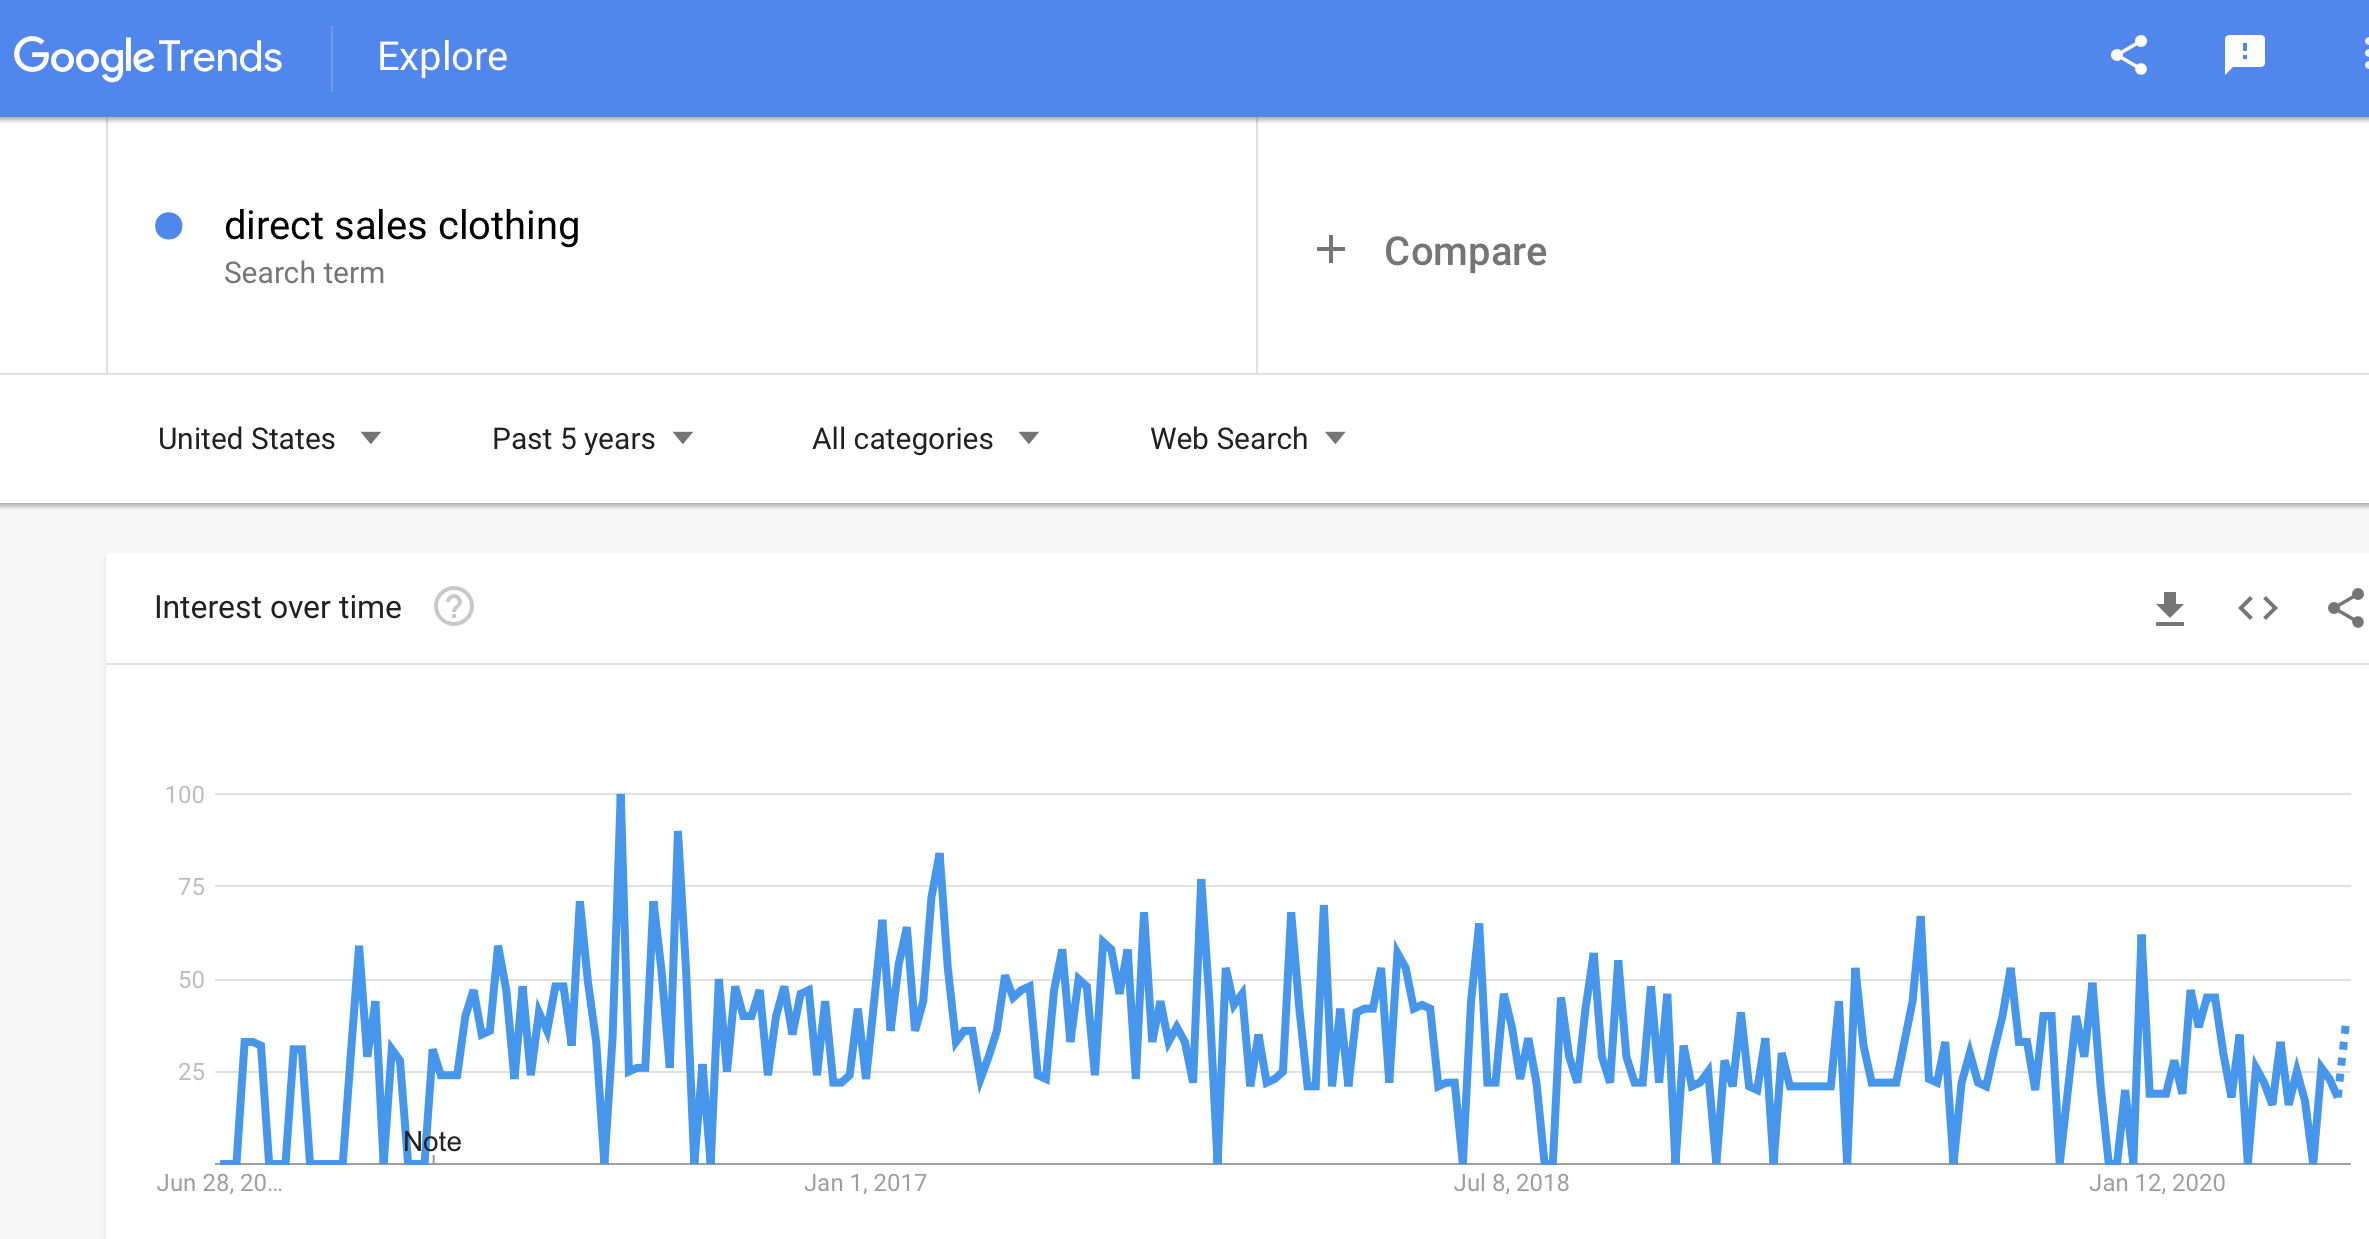
Task: Click the Jan 1, 2017 axis label
Action: point(865,1183)
